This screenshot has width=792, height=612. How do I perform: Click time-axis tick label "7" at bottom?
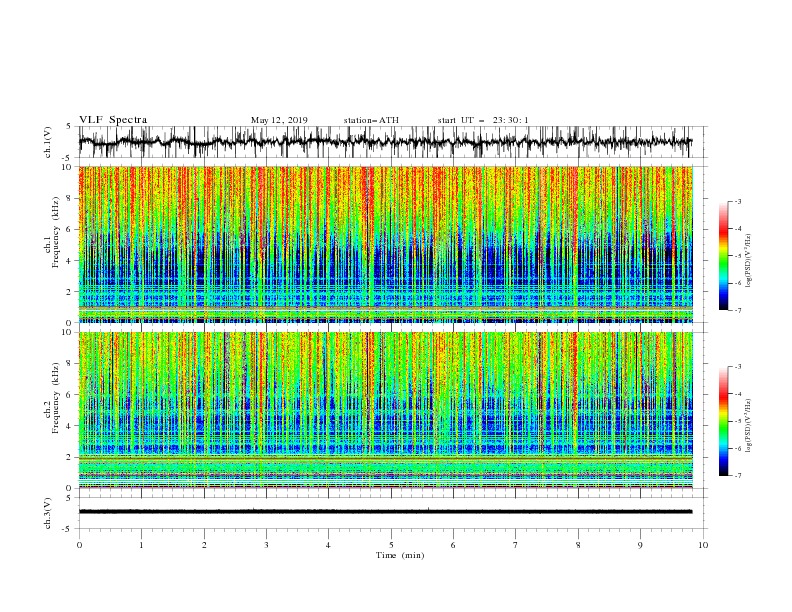tap(516, 545)
